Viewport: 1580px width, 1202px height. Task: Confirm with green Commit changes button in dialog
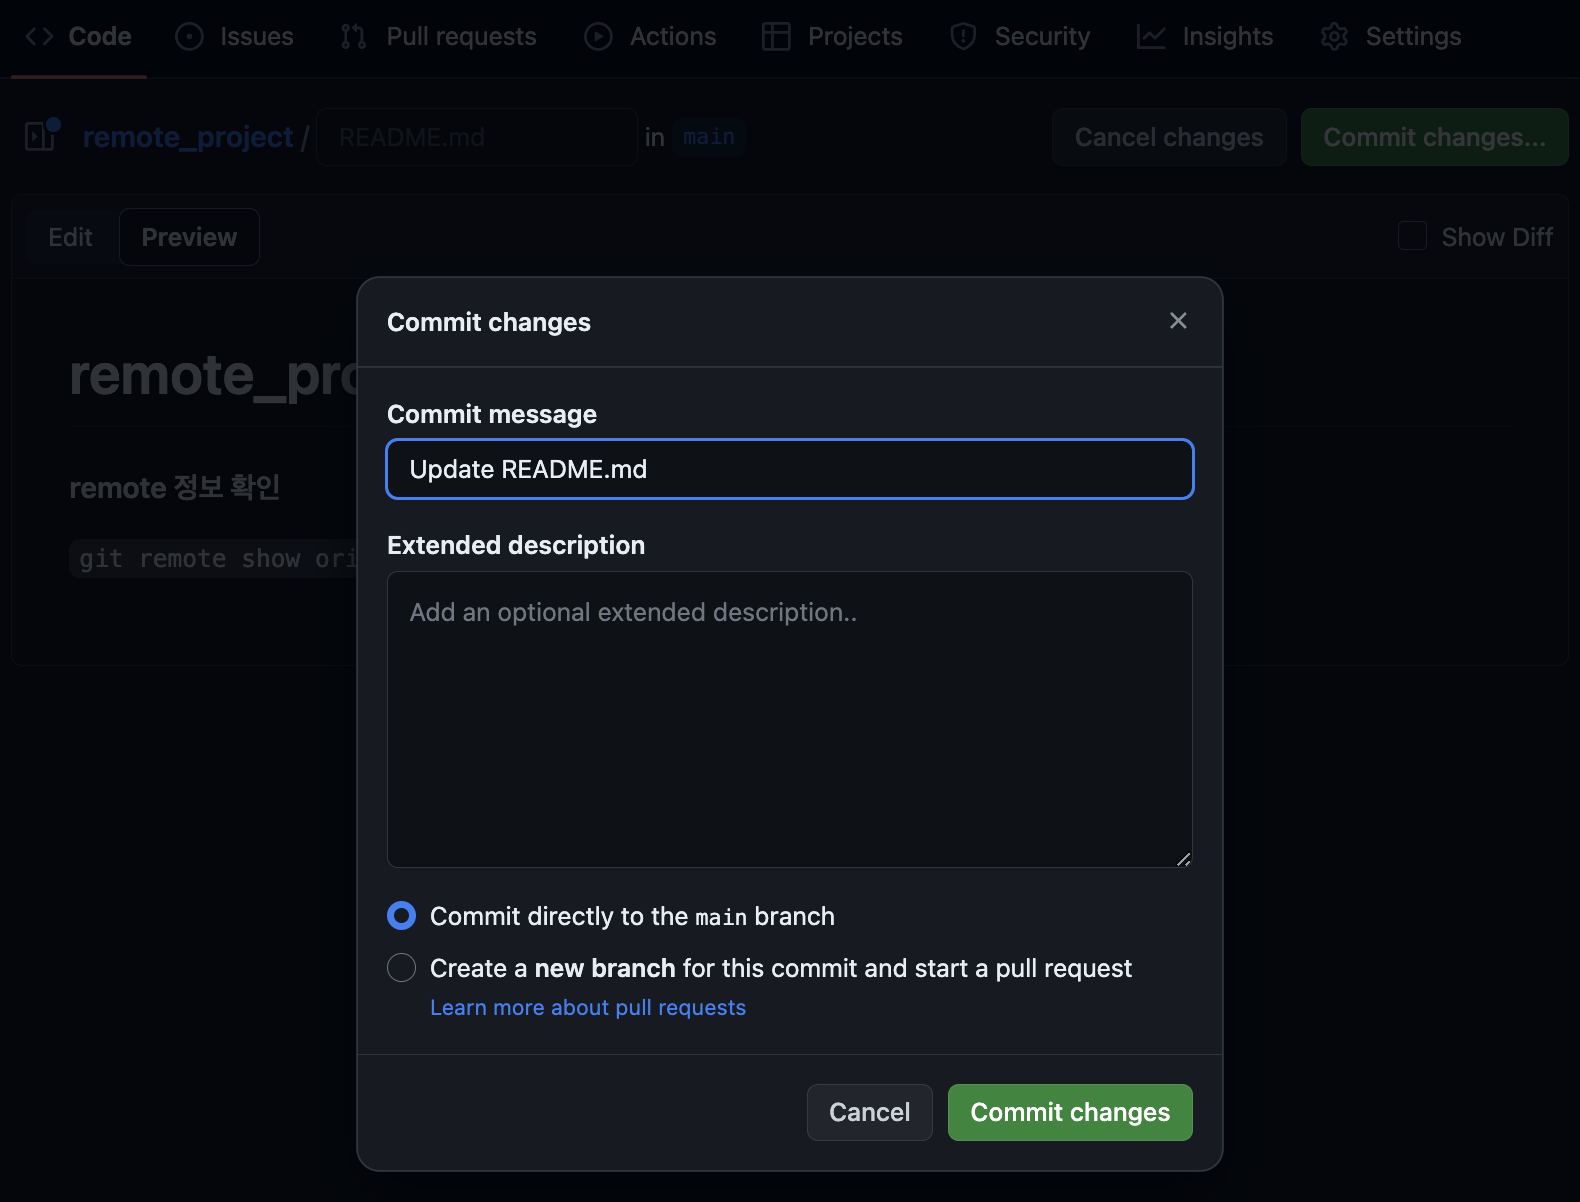1070,1112
